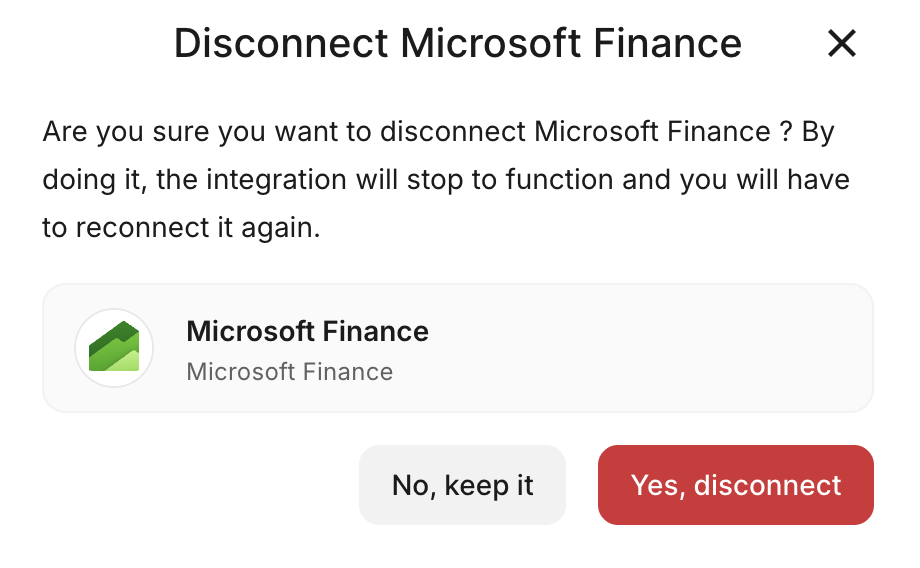Click the gray Microsoft Finance subtitle text
Screen dimensions: 920x568
pos(290,372)
